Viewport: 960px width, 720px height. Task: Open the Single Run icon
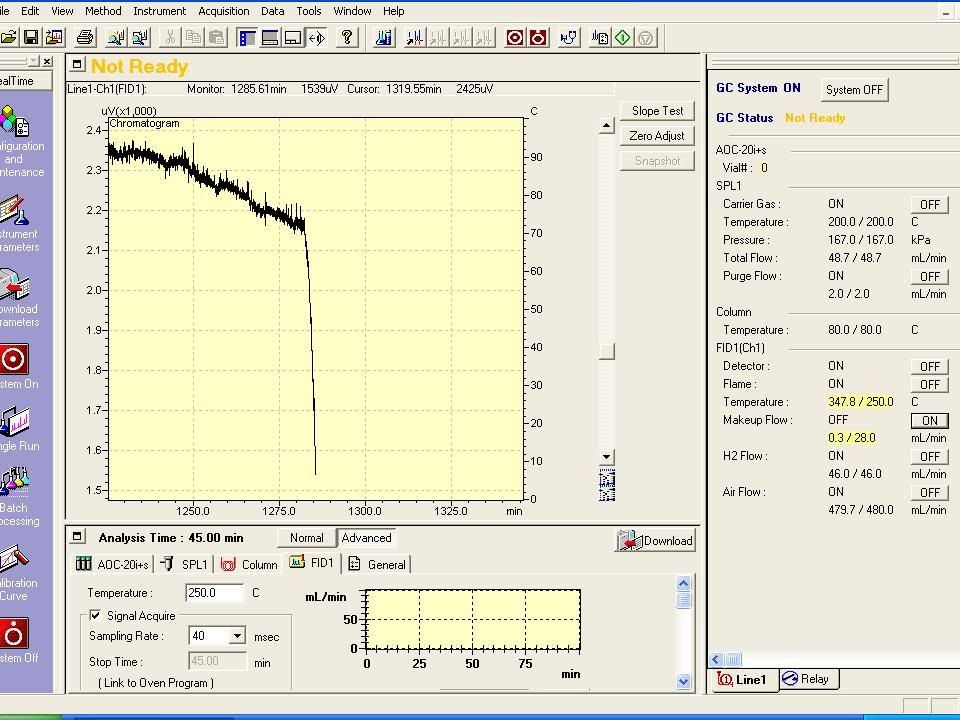[14, 422]
